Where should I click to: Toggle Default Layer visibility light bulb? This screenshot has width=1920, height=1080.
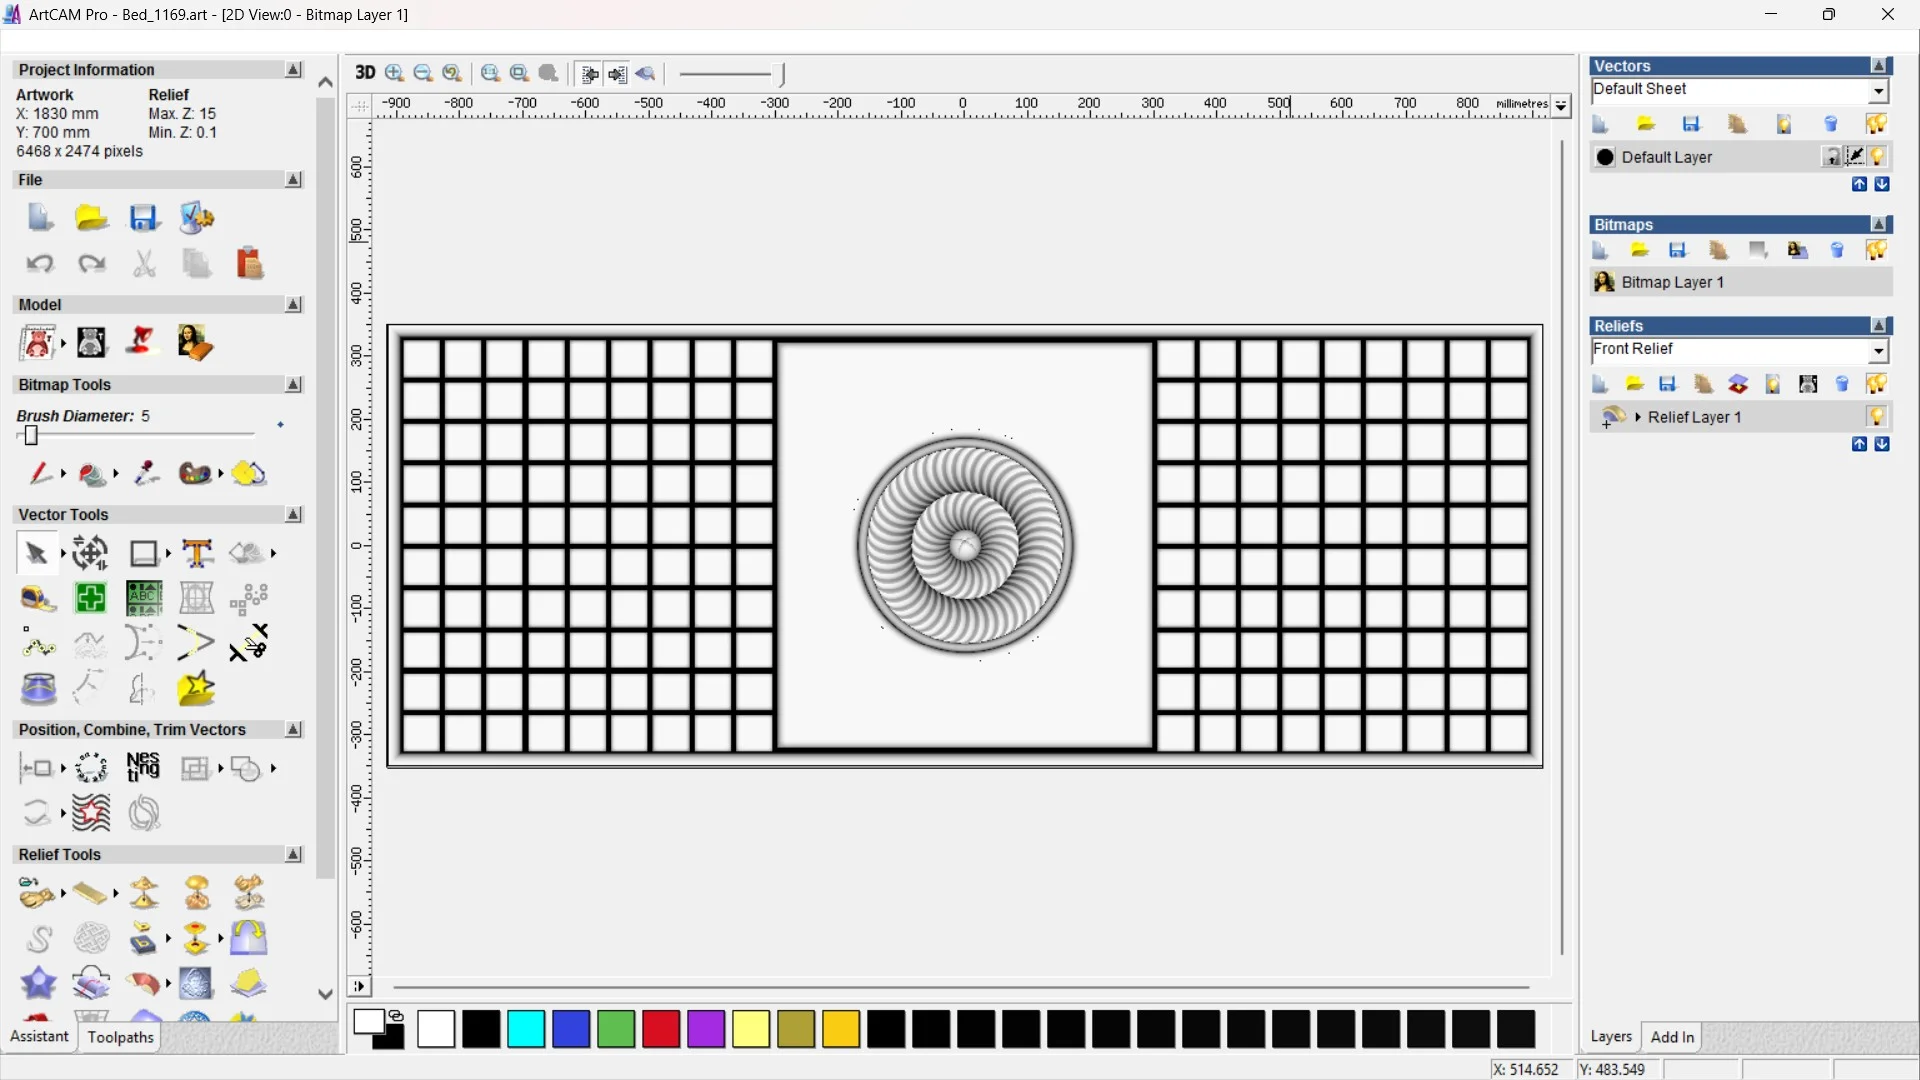[x=1878, y=157]
